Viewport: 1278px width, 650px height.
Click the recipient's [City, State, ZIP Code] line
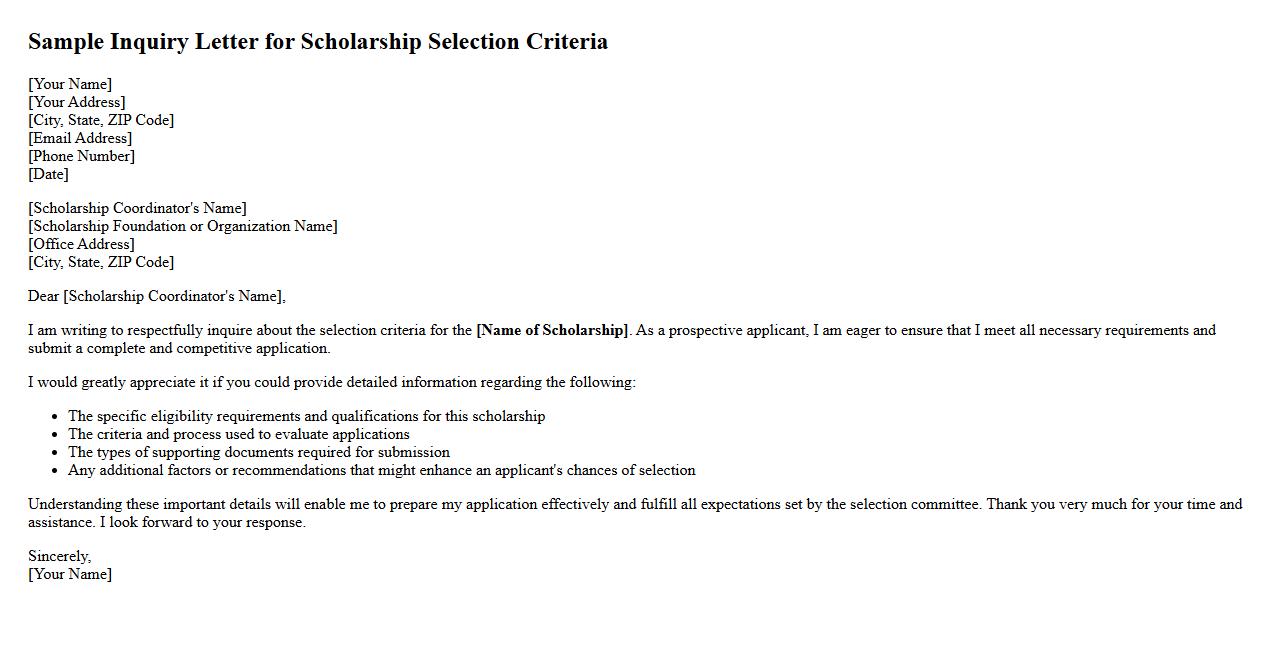pyautogui.click(x=101, y=262)
